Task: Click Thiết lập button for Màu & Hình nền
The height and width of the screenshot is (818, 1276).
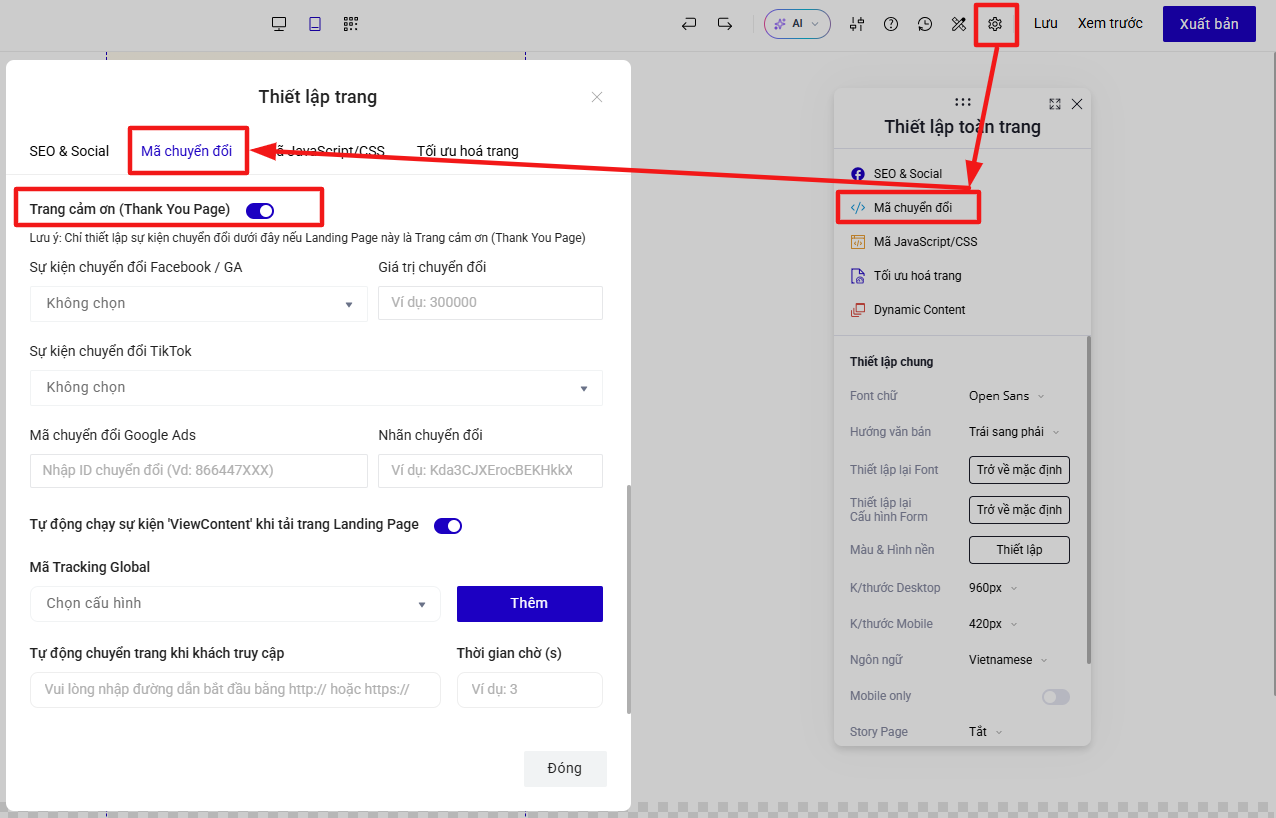Action: [x=1019, y=550]
